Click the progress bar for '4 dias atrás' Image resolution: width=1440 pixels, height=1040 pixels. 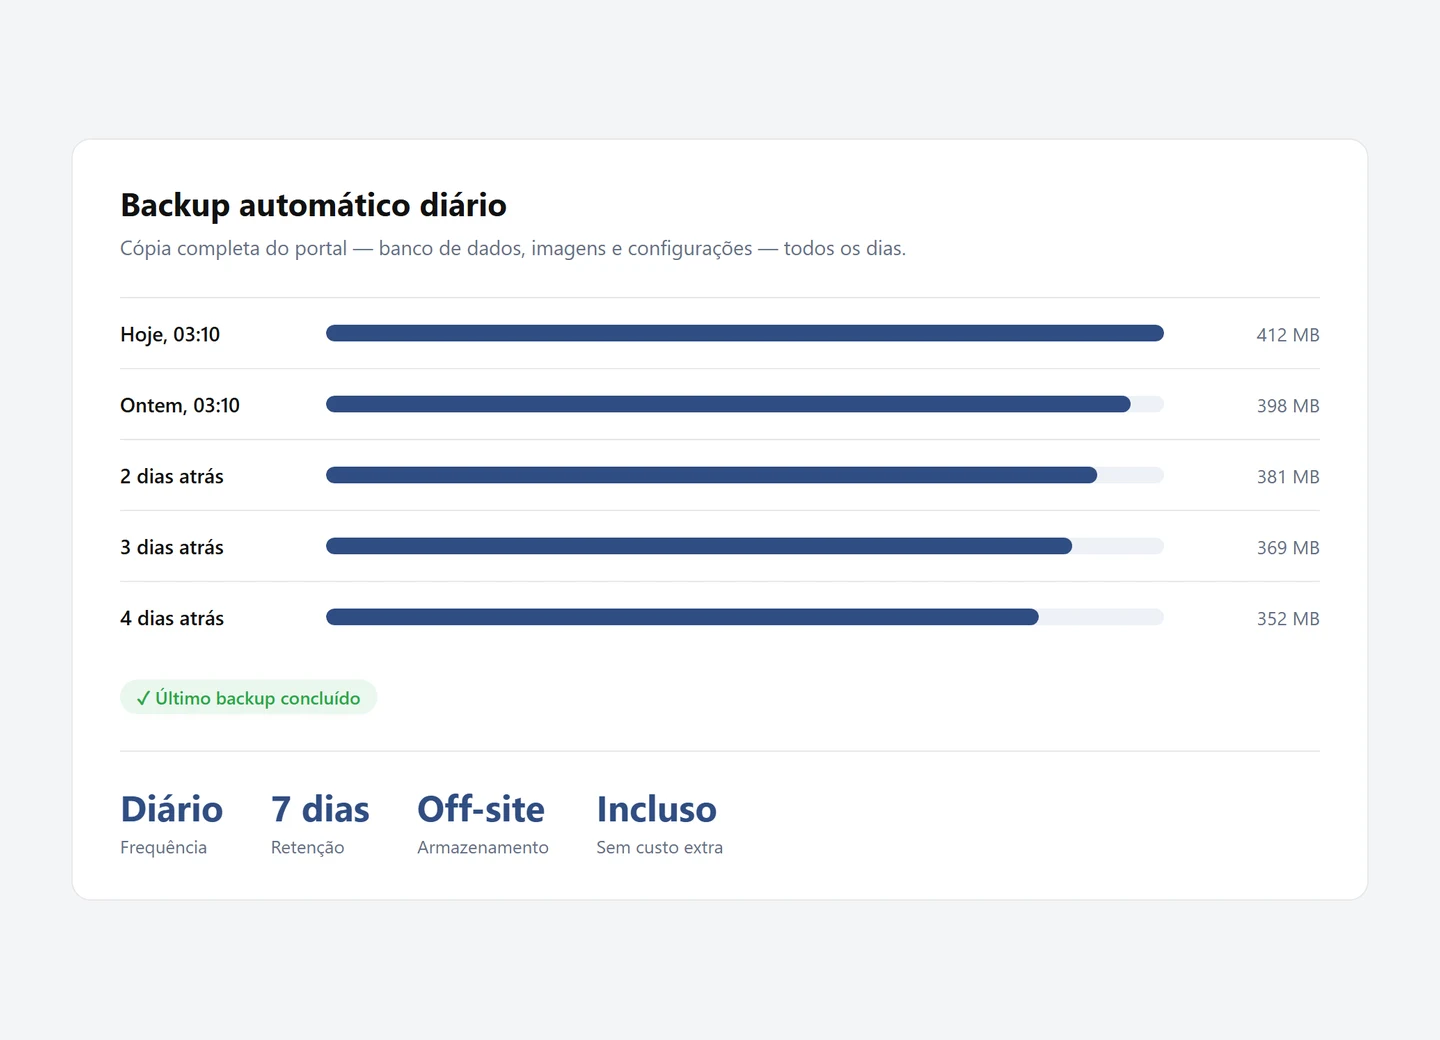(745, 617)
